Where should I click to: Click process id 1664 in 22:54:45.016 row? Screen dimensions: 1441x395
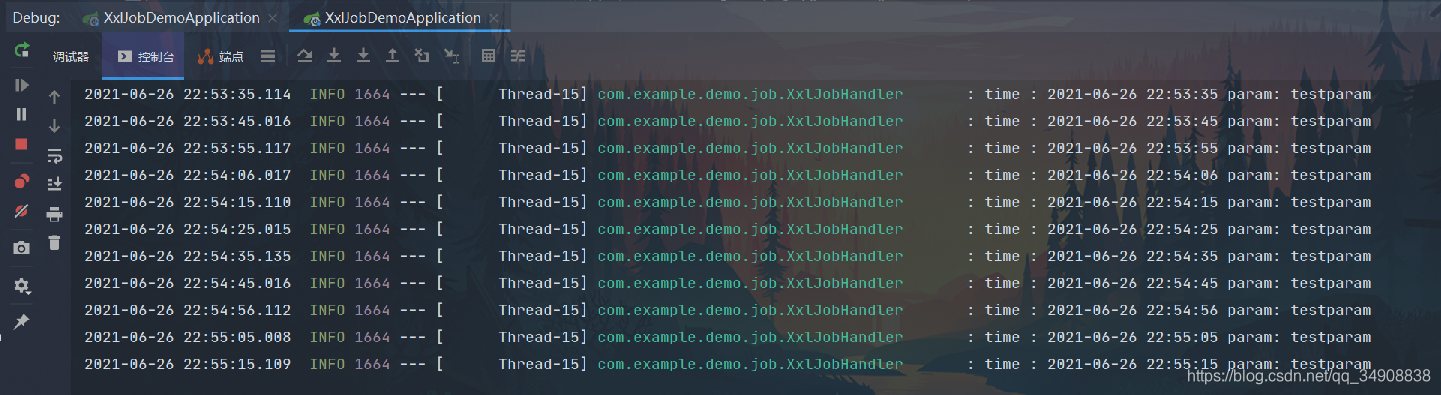(373, 283)
